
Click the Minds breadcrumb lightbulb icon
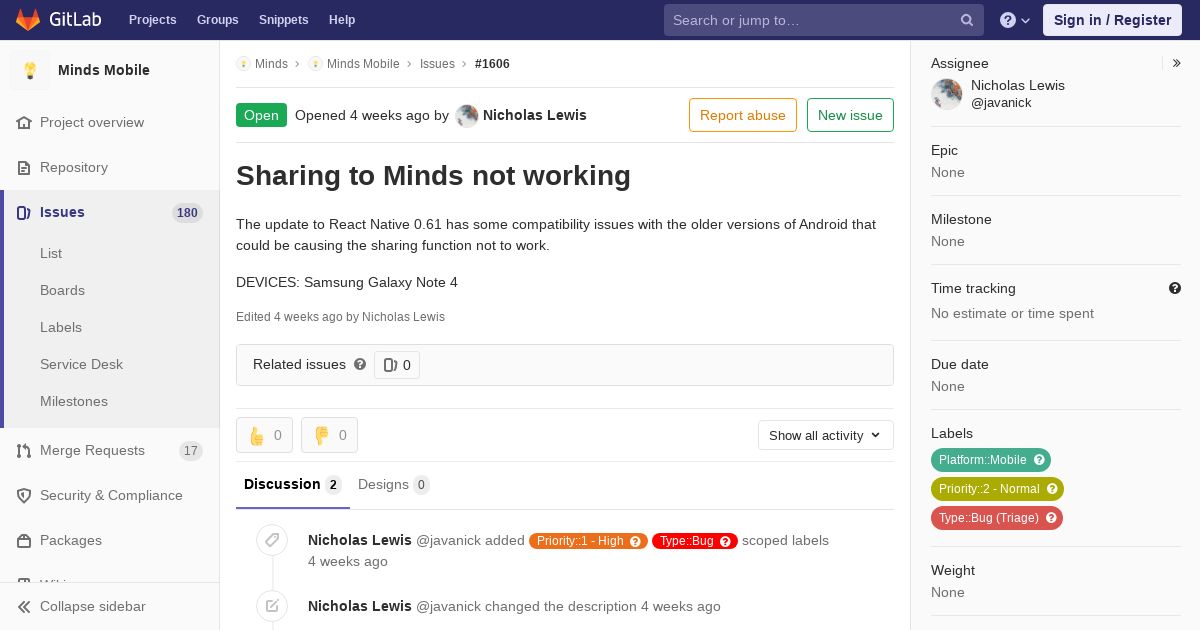[243, 64]
